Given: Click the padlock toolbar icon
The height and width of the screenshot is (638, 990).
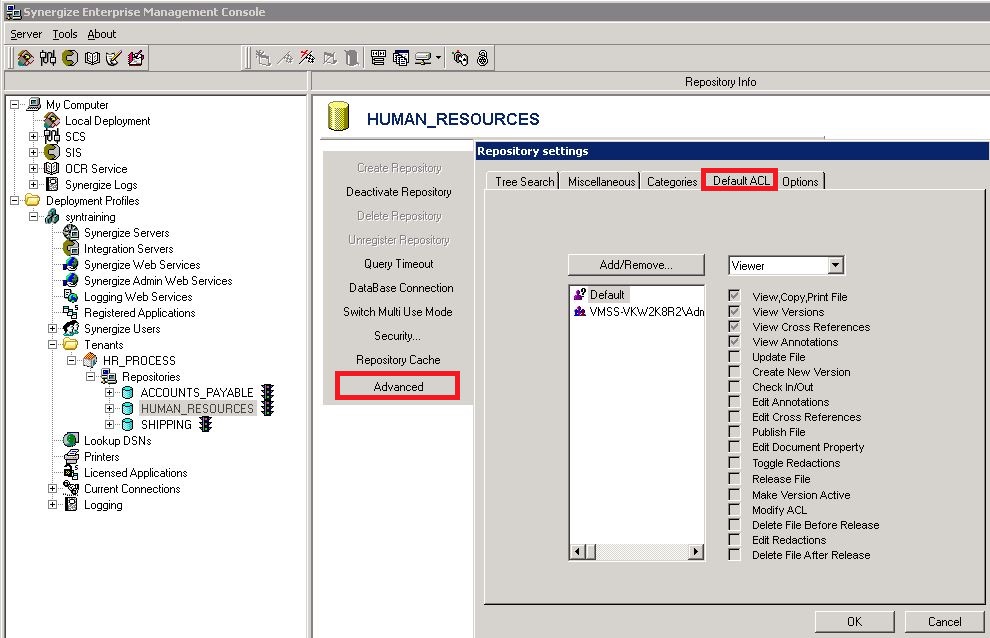Looking at the screenshot, I should coord(482,58).
